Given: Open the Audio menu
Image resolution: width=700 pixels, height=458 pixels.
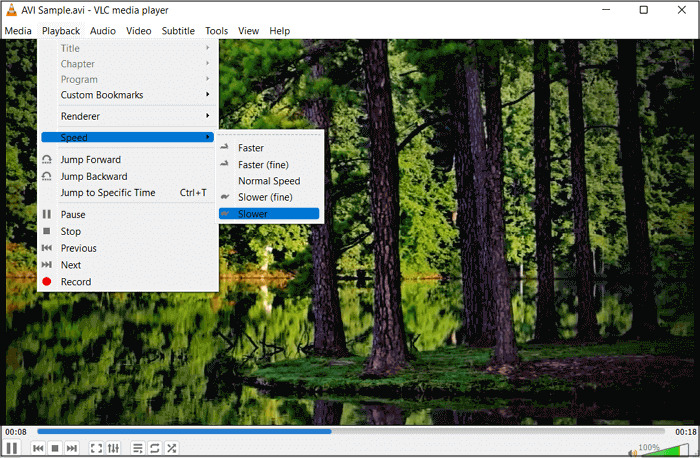Looking at the screenshot, I should point(103,31).
